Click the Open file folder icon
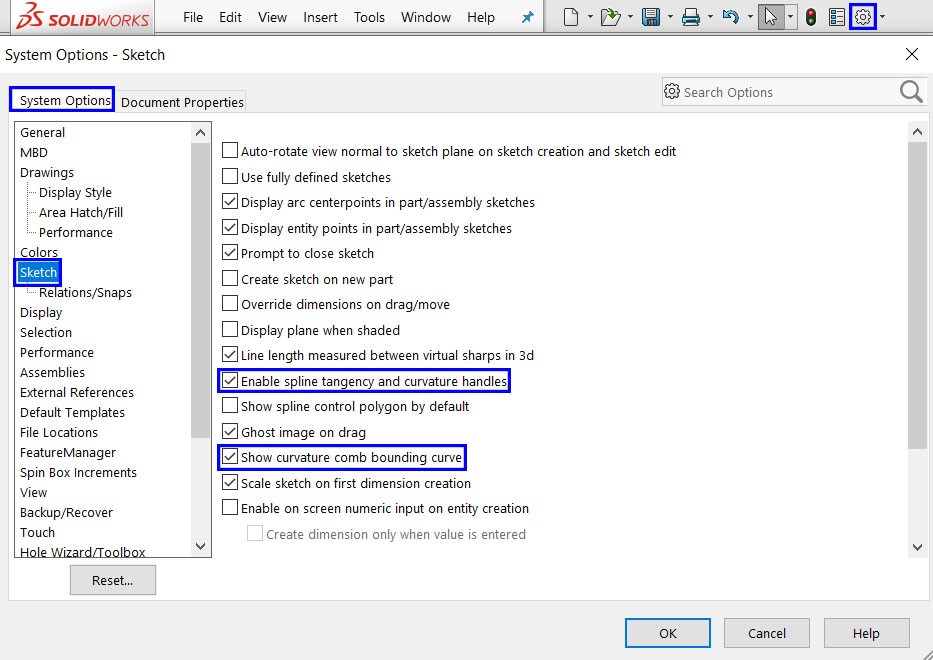933x660 pixels. click(x=610, y=17)
